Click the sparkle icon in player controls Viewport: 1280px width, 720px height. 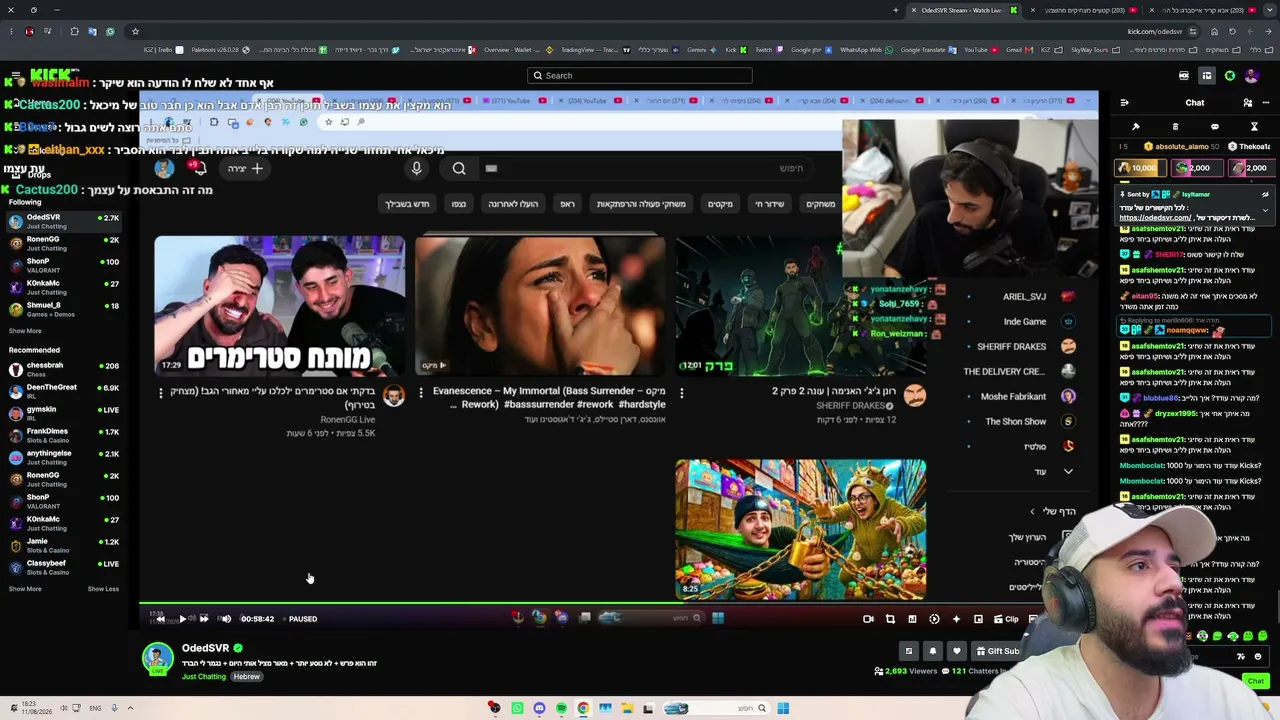coord(956,619)
